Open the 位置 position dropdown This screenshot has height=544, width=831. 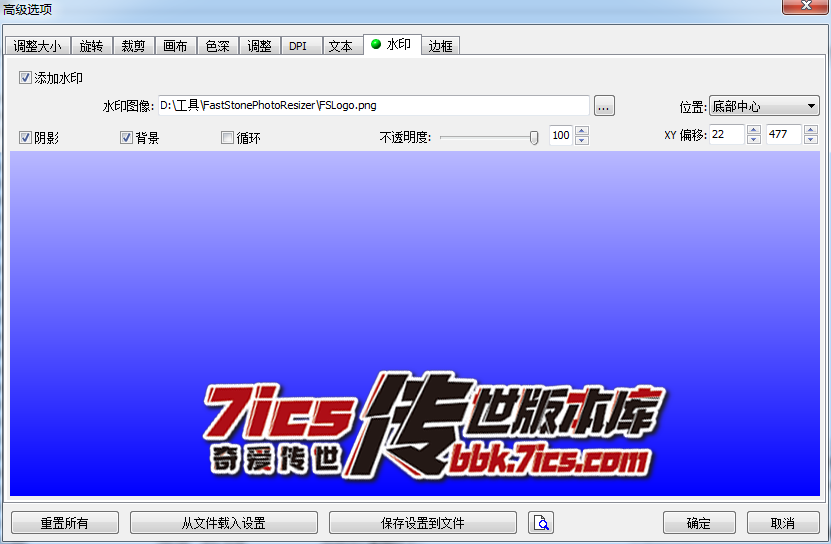tap(764, 106)
